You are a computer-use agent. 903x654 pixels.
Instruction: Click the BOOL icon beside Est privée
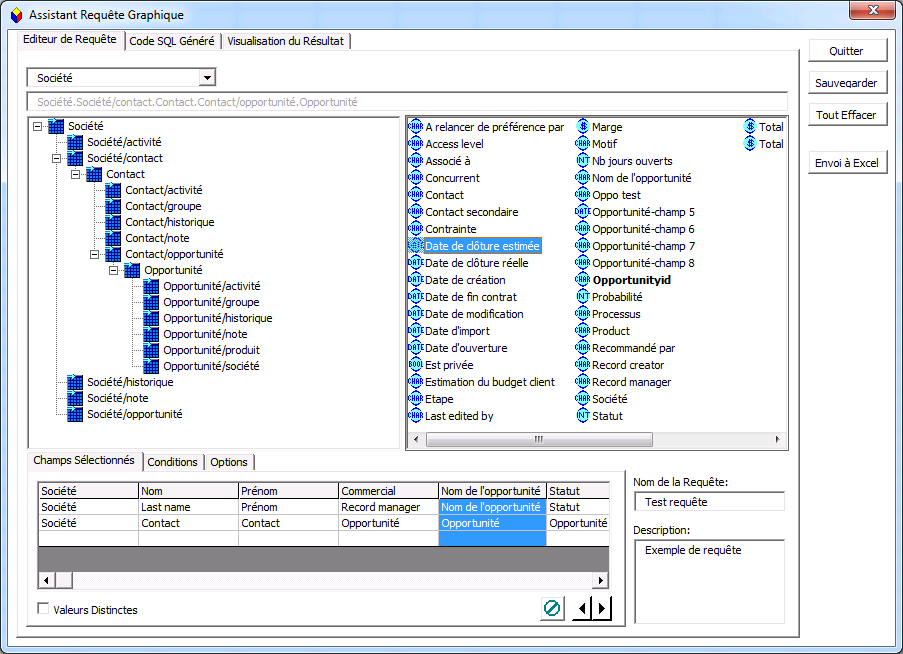pyautogui.click(x=415, y=365)
